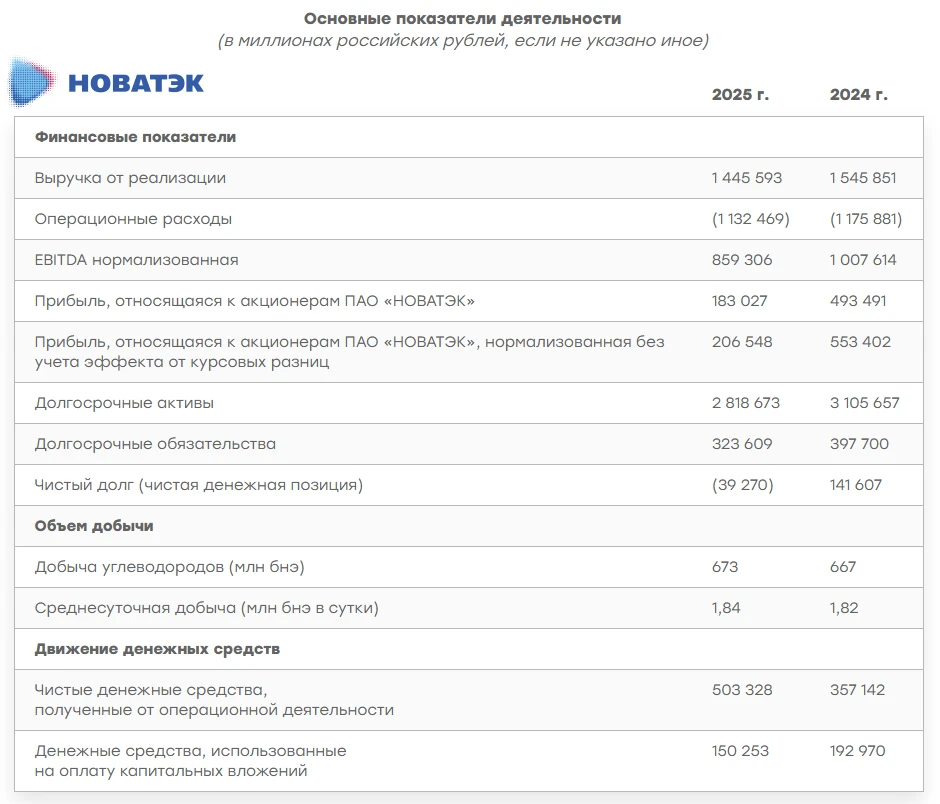Select long-term liabilities value 397 700
Screen dimensions: 940x804
(860, 444)
